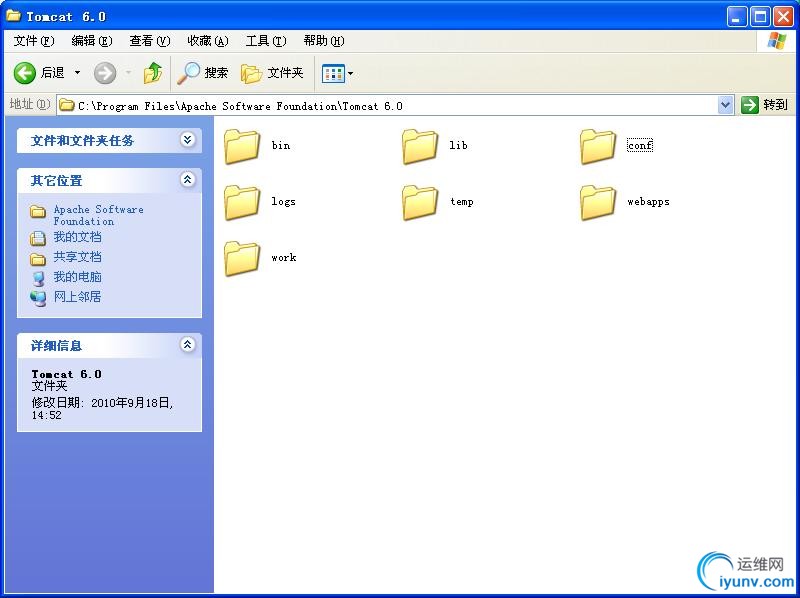Click the folder icon in address bar

pos(67,105)
